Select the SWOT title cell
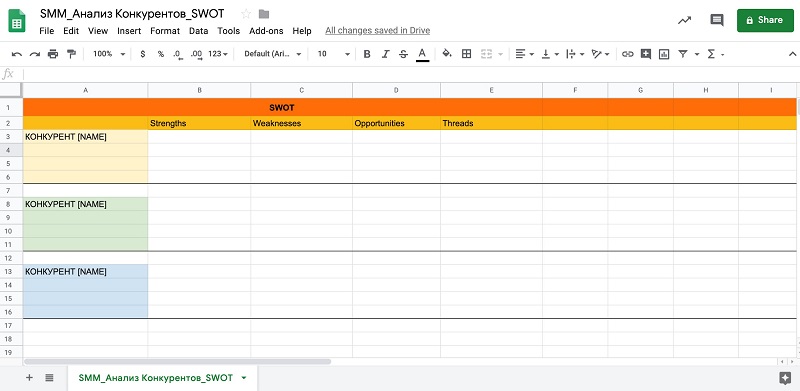The height and width of the screenshot is (391, 800). pos(282,108)
